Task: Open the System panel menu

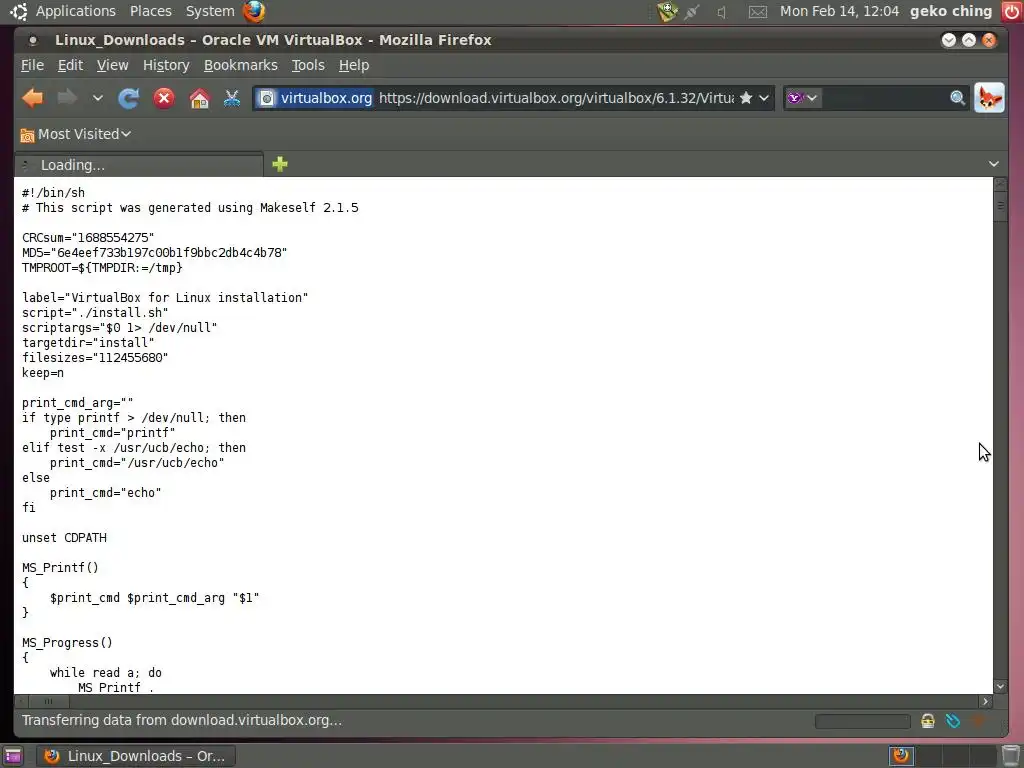Action: (x=210, y=11)
